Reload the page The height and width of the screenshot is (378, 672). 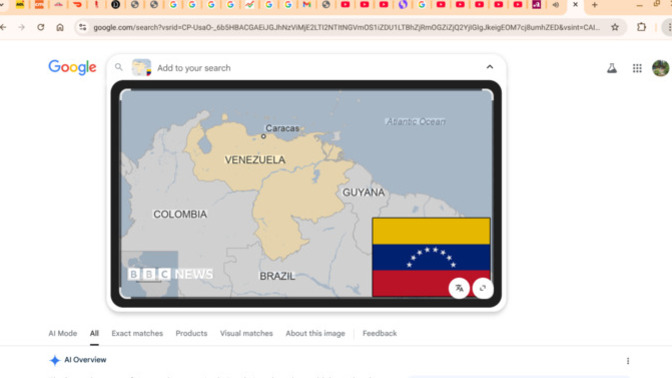pyautogui.click(x=41, y=27)
